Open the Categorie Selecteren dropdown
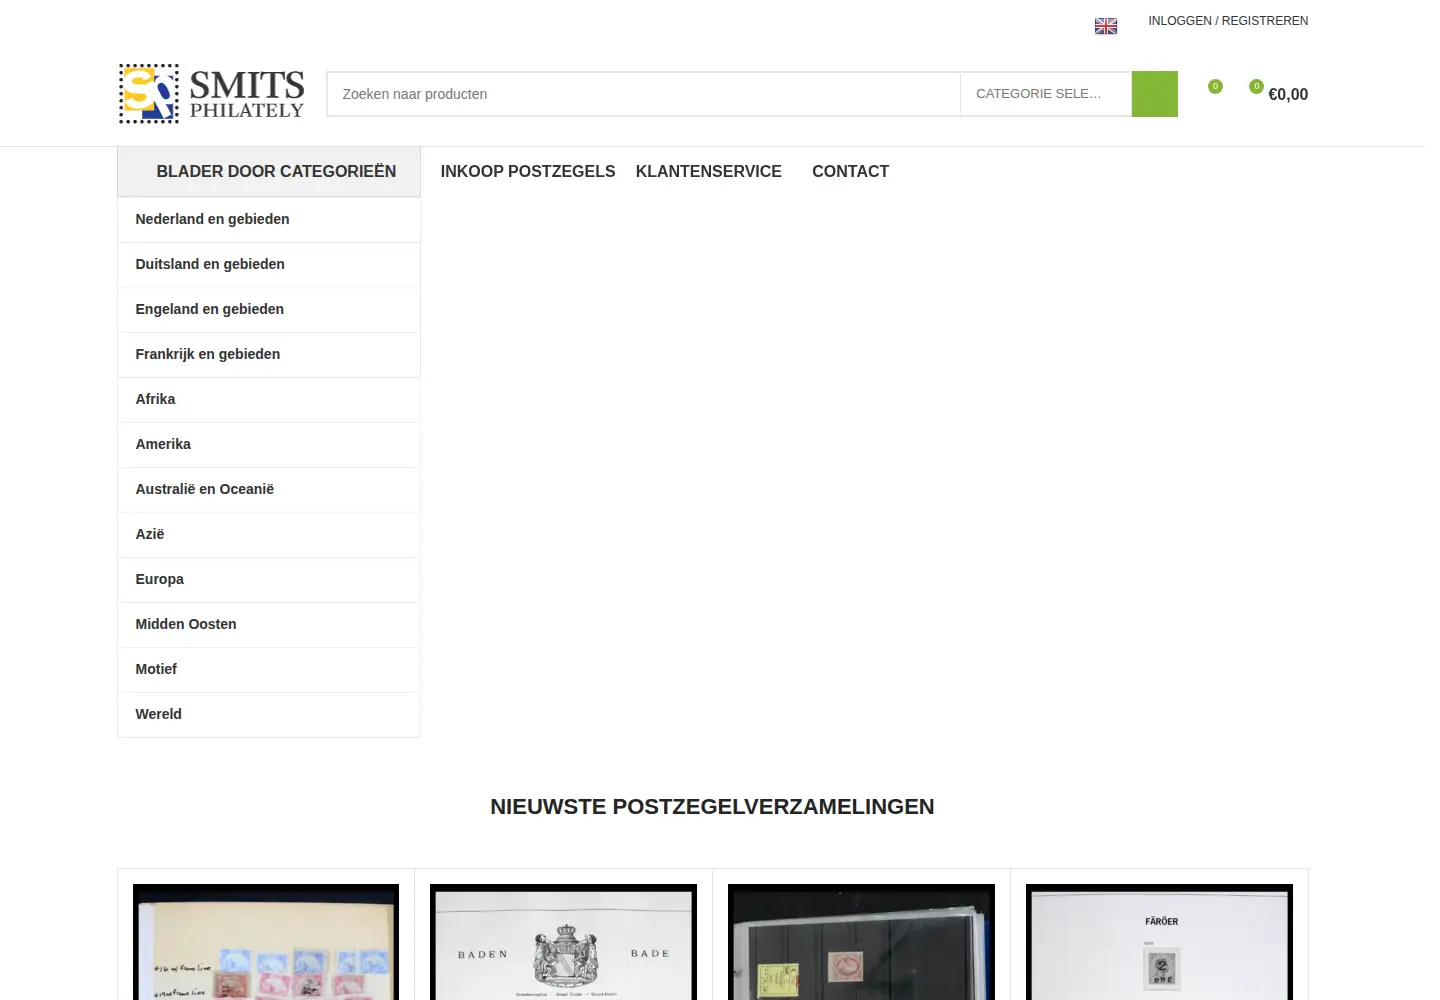 pyautogui.click(x=1046, y=94)
